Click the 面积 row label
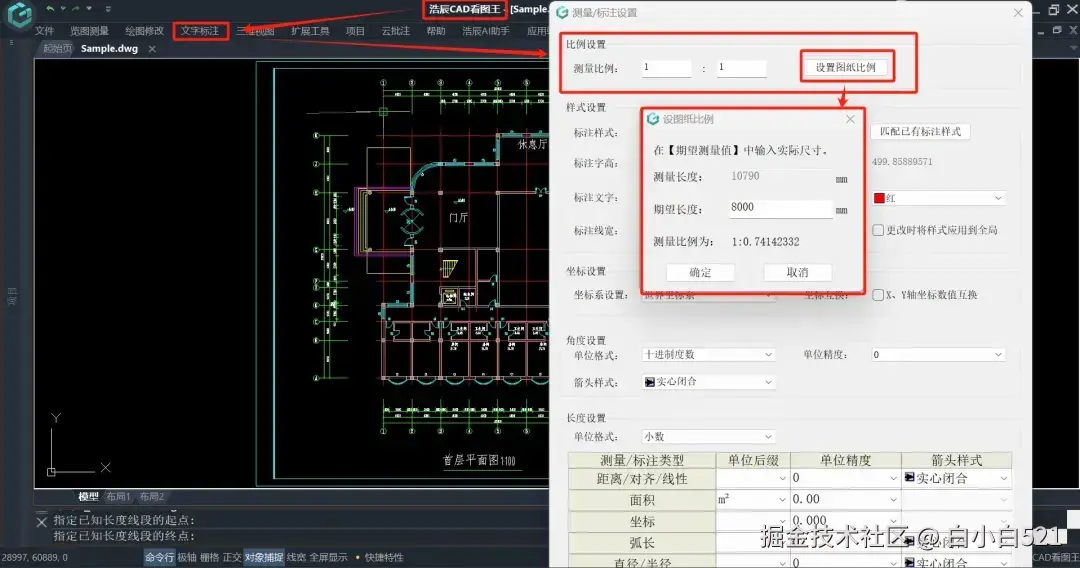The width and height of the screenshot is (1080, 568). [x=642, y=500]
